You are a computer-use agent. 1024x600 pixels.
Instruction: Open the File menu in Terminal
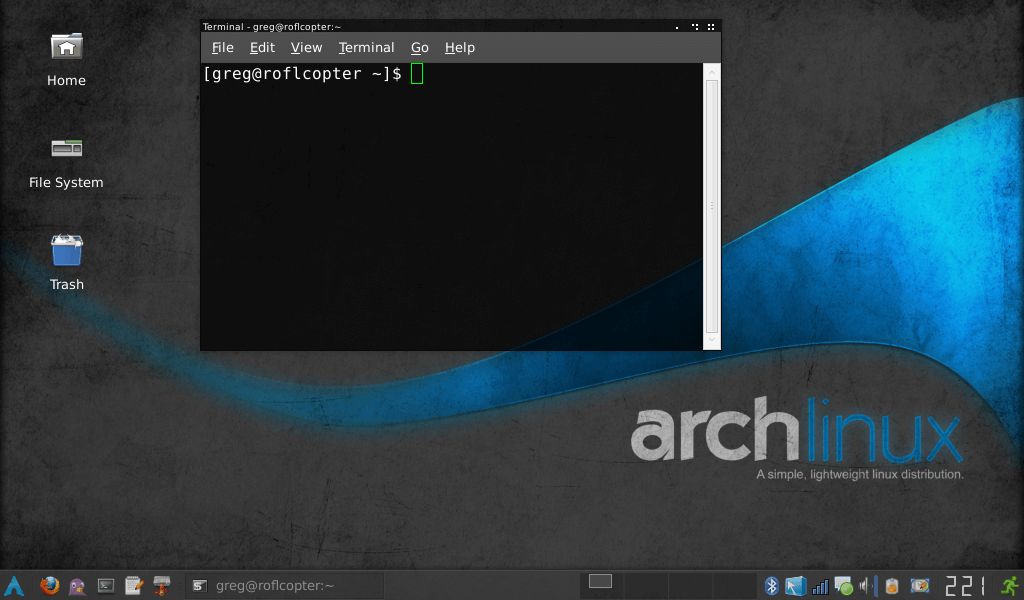[222, 48]
